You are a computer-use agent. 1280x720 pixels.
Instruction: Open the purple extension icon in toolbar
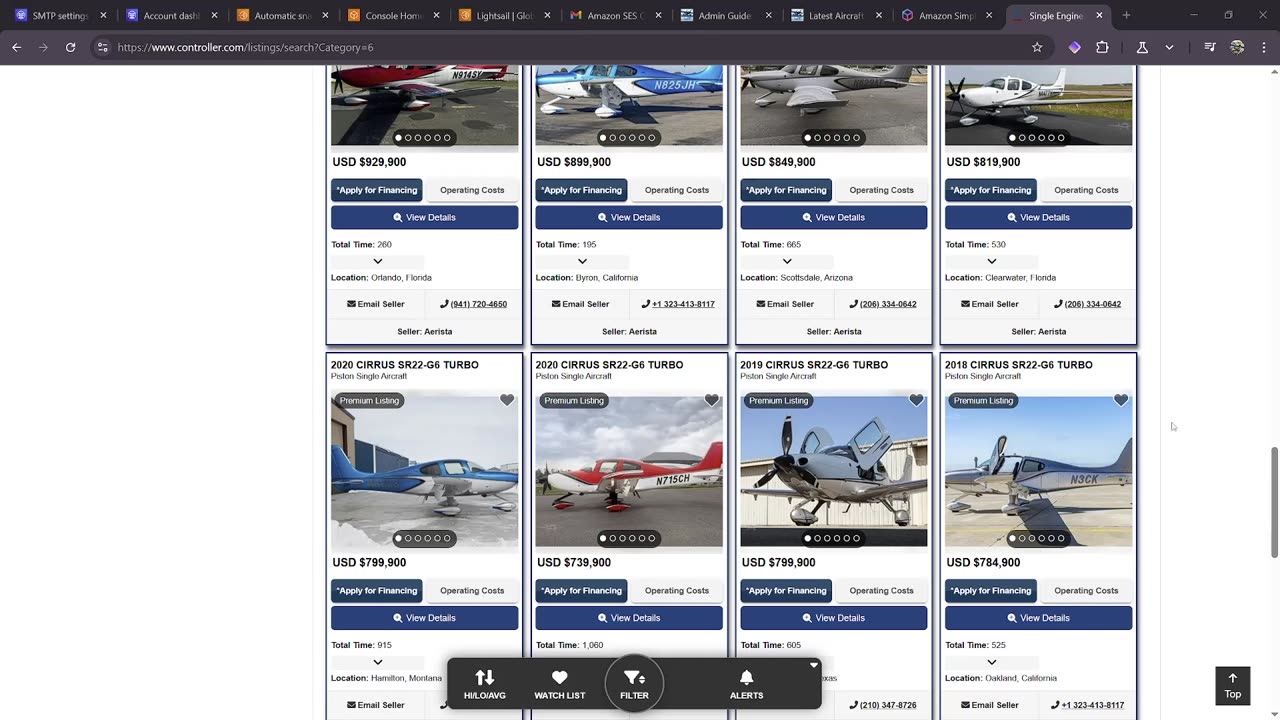(1075, 47)
